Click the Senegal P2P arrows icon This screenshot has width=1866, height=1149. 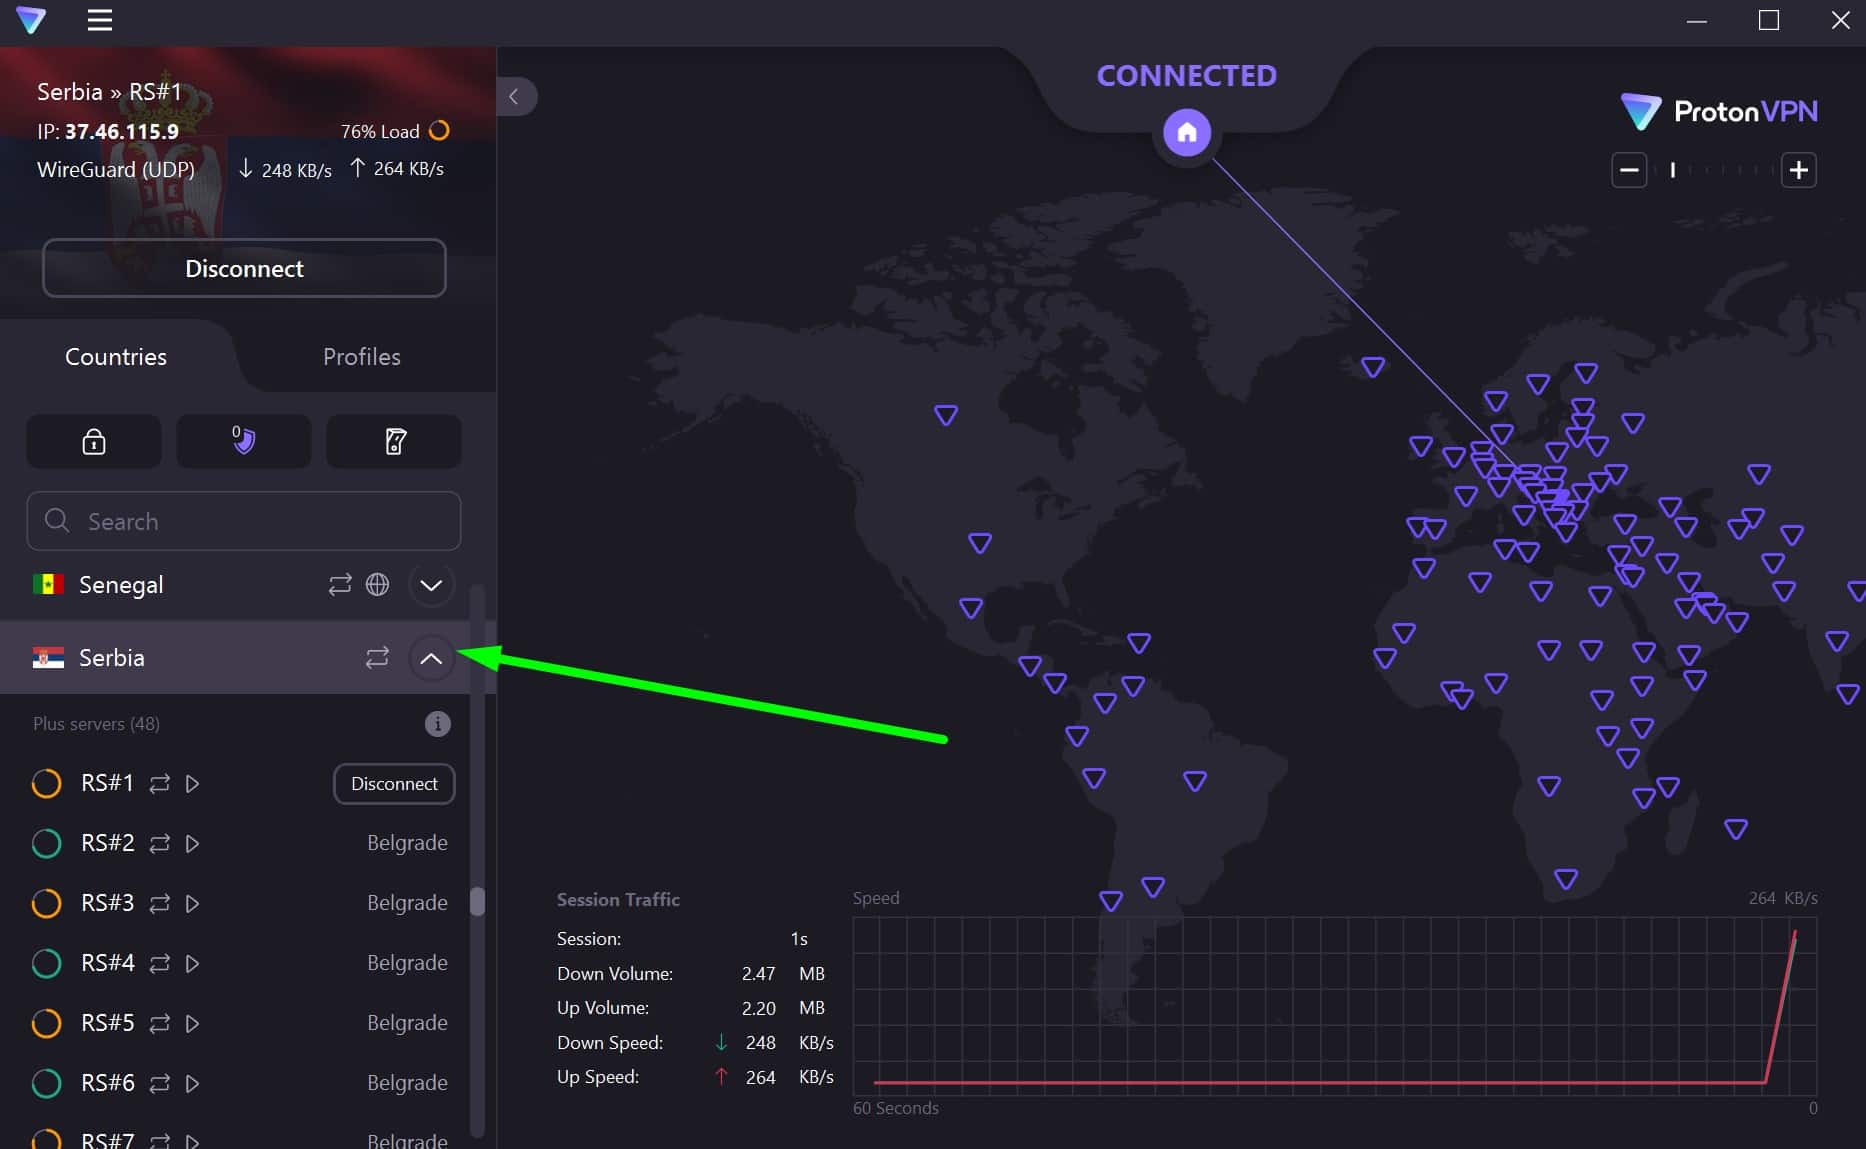[x=340, y=585]
